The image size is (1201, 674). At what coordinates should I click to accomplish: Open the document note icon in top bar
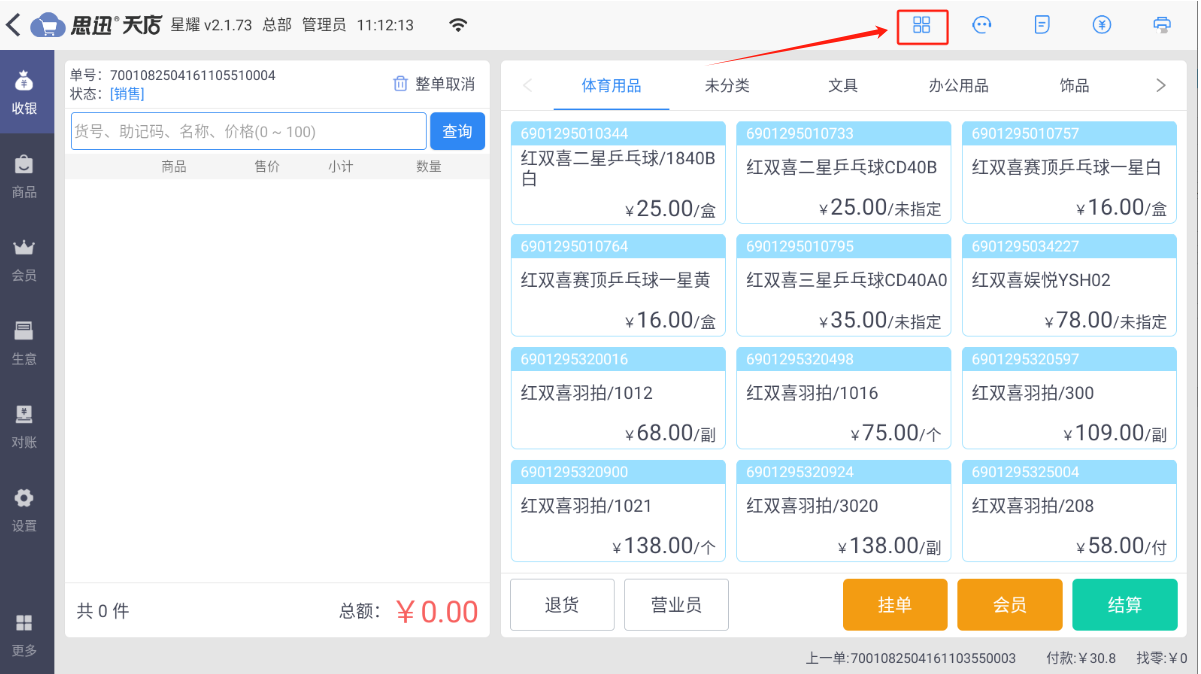coord(1042,25)
